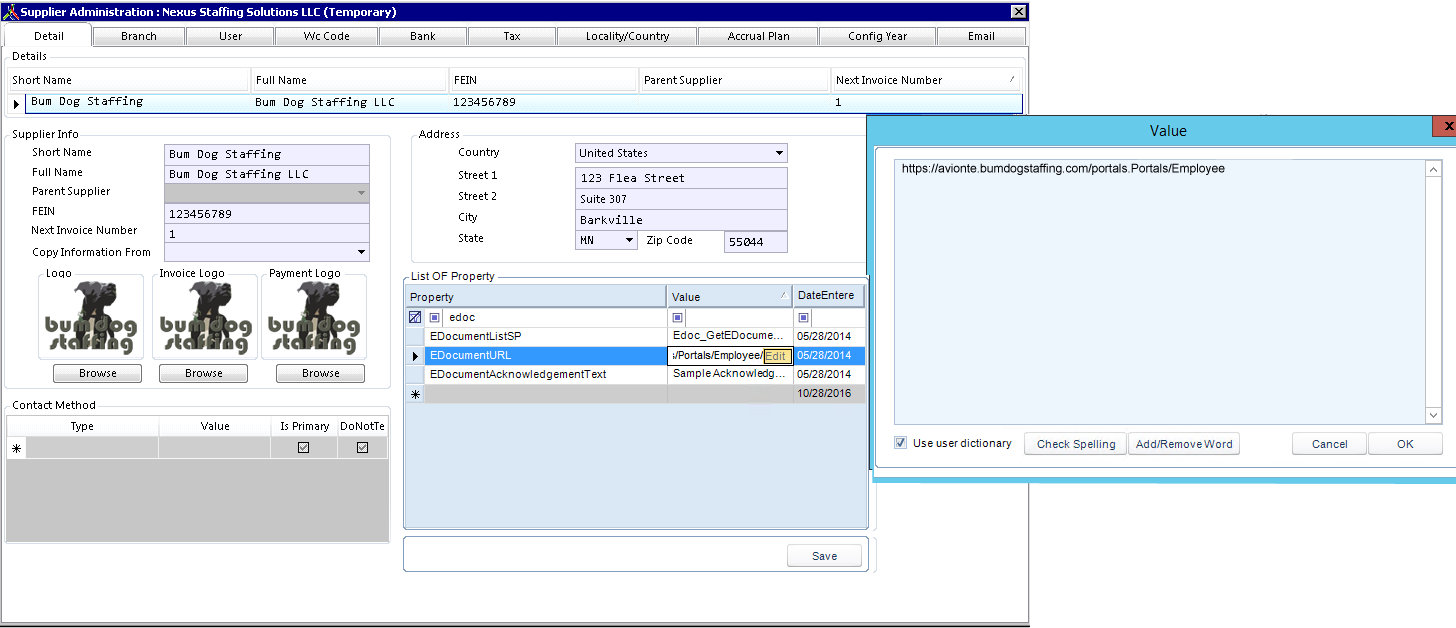Click the Full Name input field

pyautogui.click(x=267, y=174)
